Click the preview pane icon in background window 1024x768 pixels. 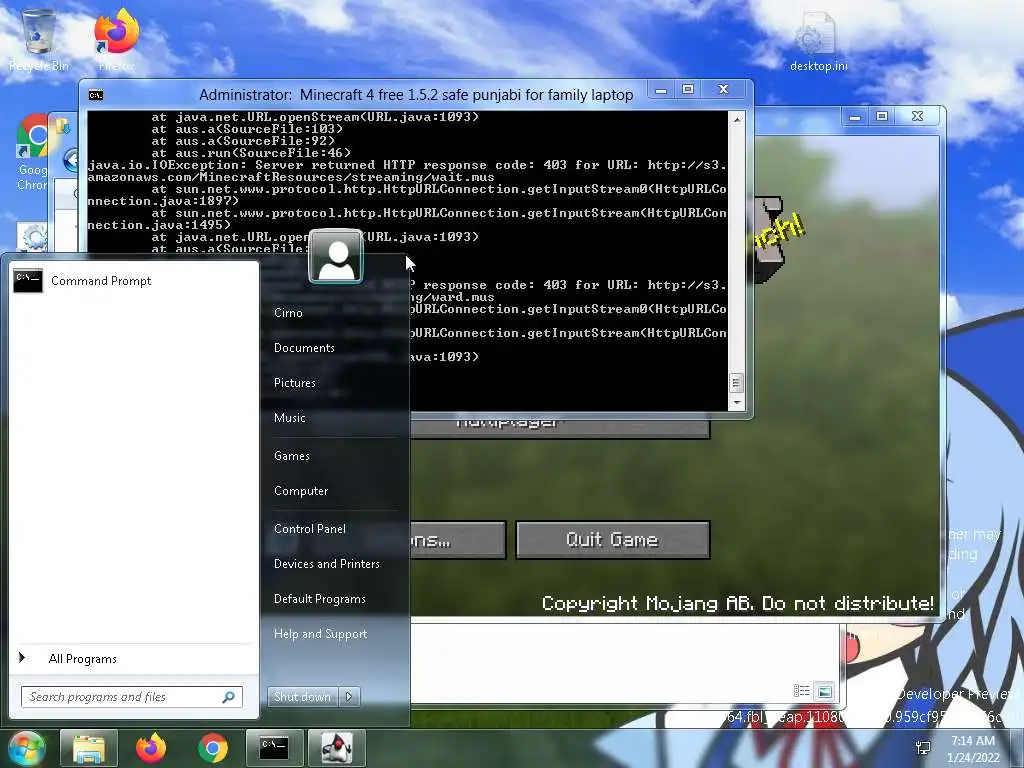coord(825,691)
